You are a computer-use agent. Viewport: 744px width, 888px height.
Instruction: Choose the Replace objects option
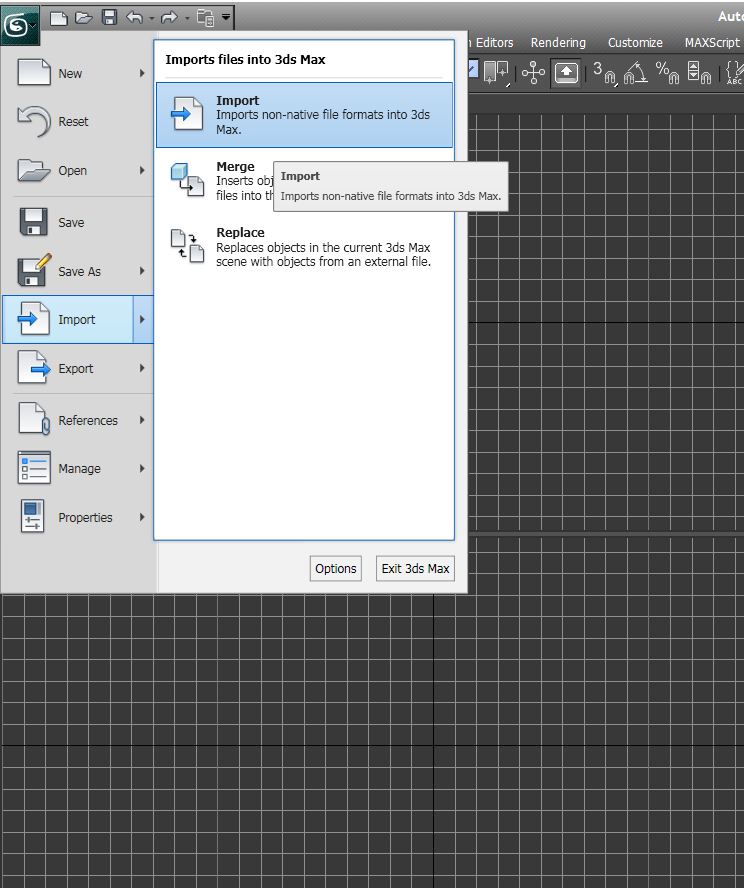[x=304, y=247]
